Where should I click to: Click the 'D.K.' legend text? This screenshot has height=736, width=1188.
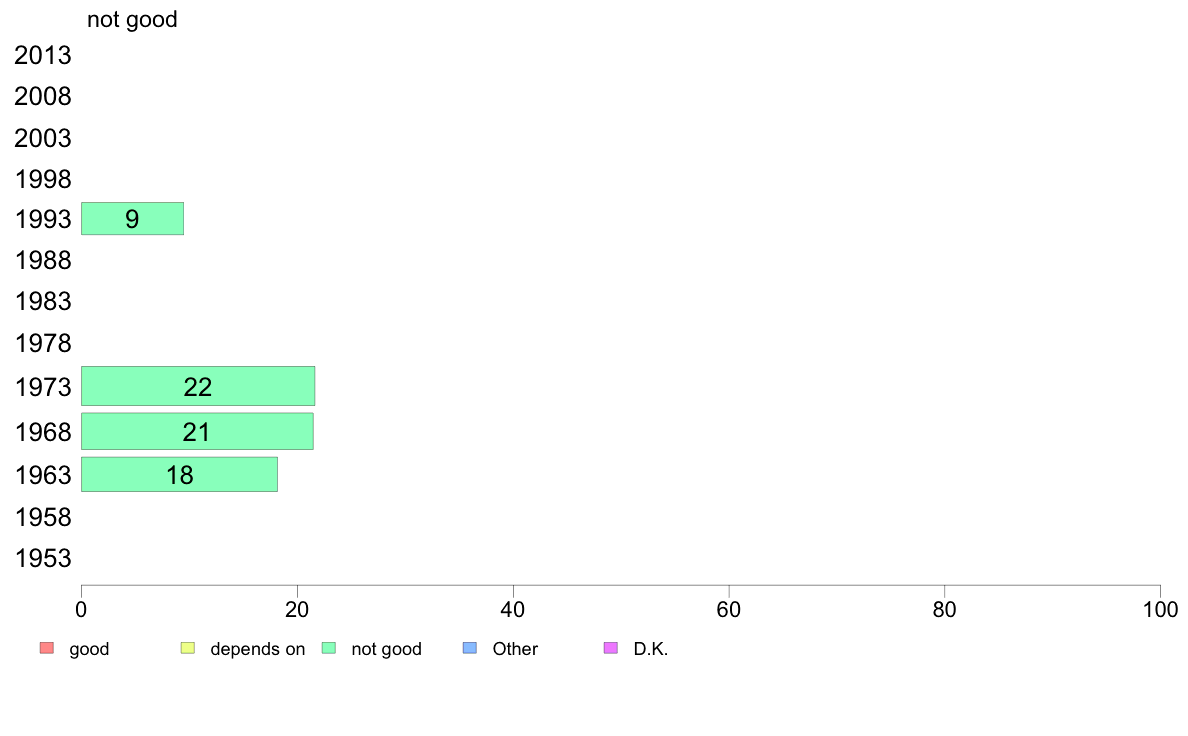(651, 649)
